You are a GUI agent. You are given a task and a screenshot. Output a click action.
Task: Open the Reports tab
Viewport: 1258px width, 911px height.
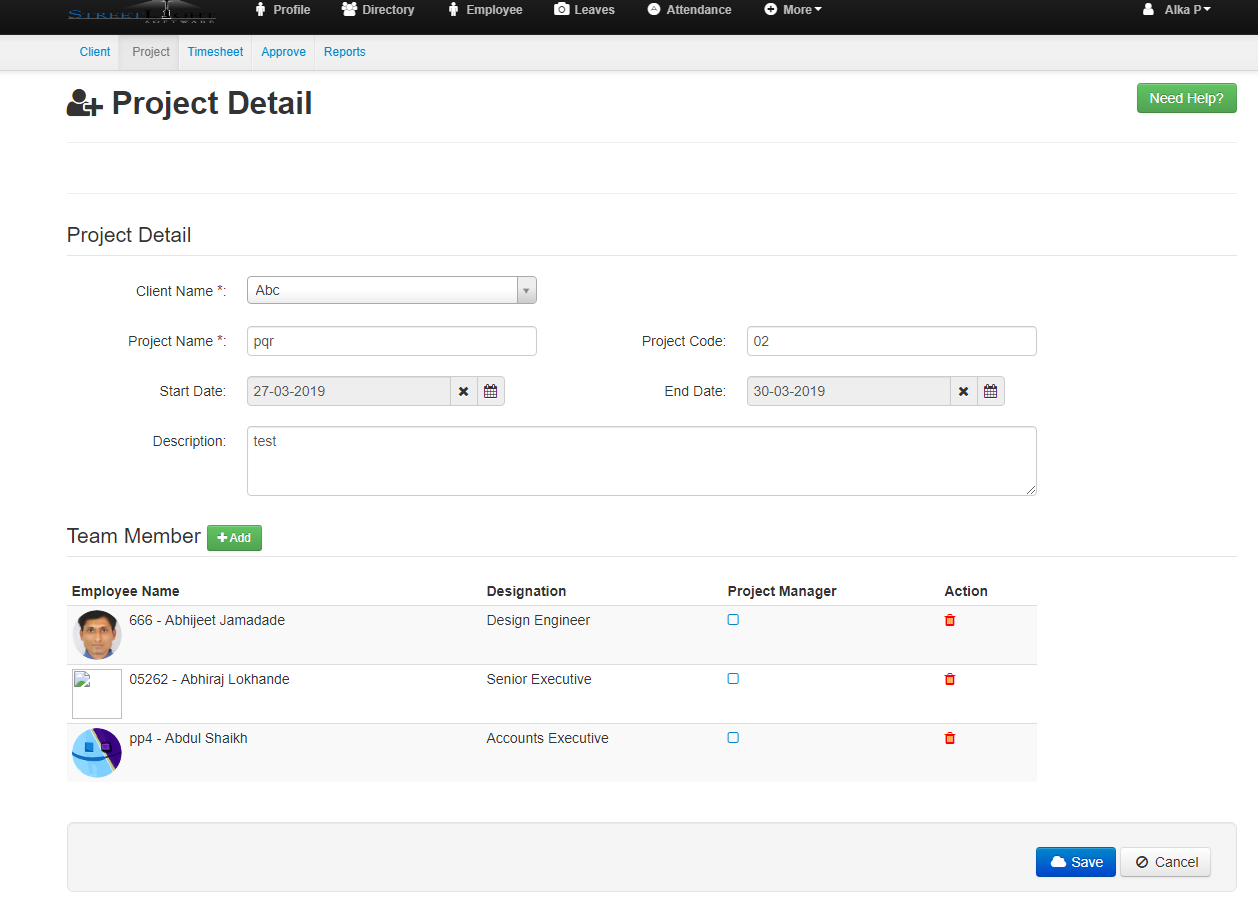[344, 52]
